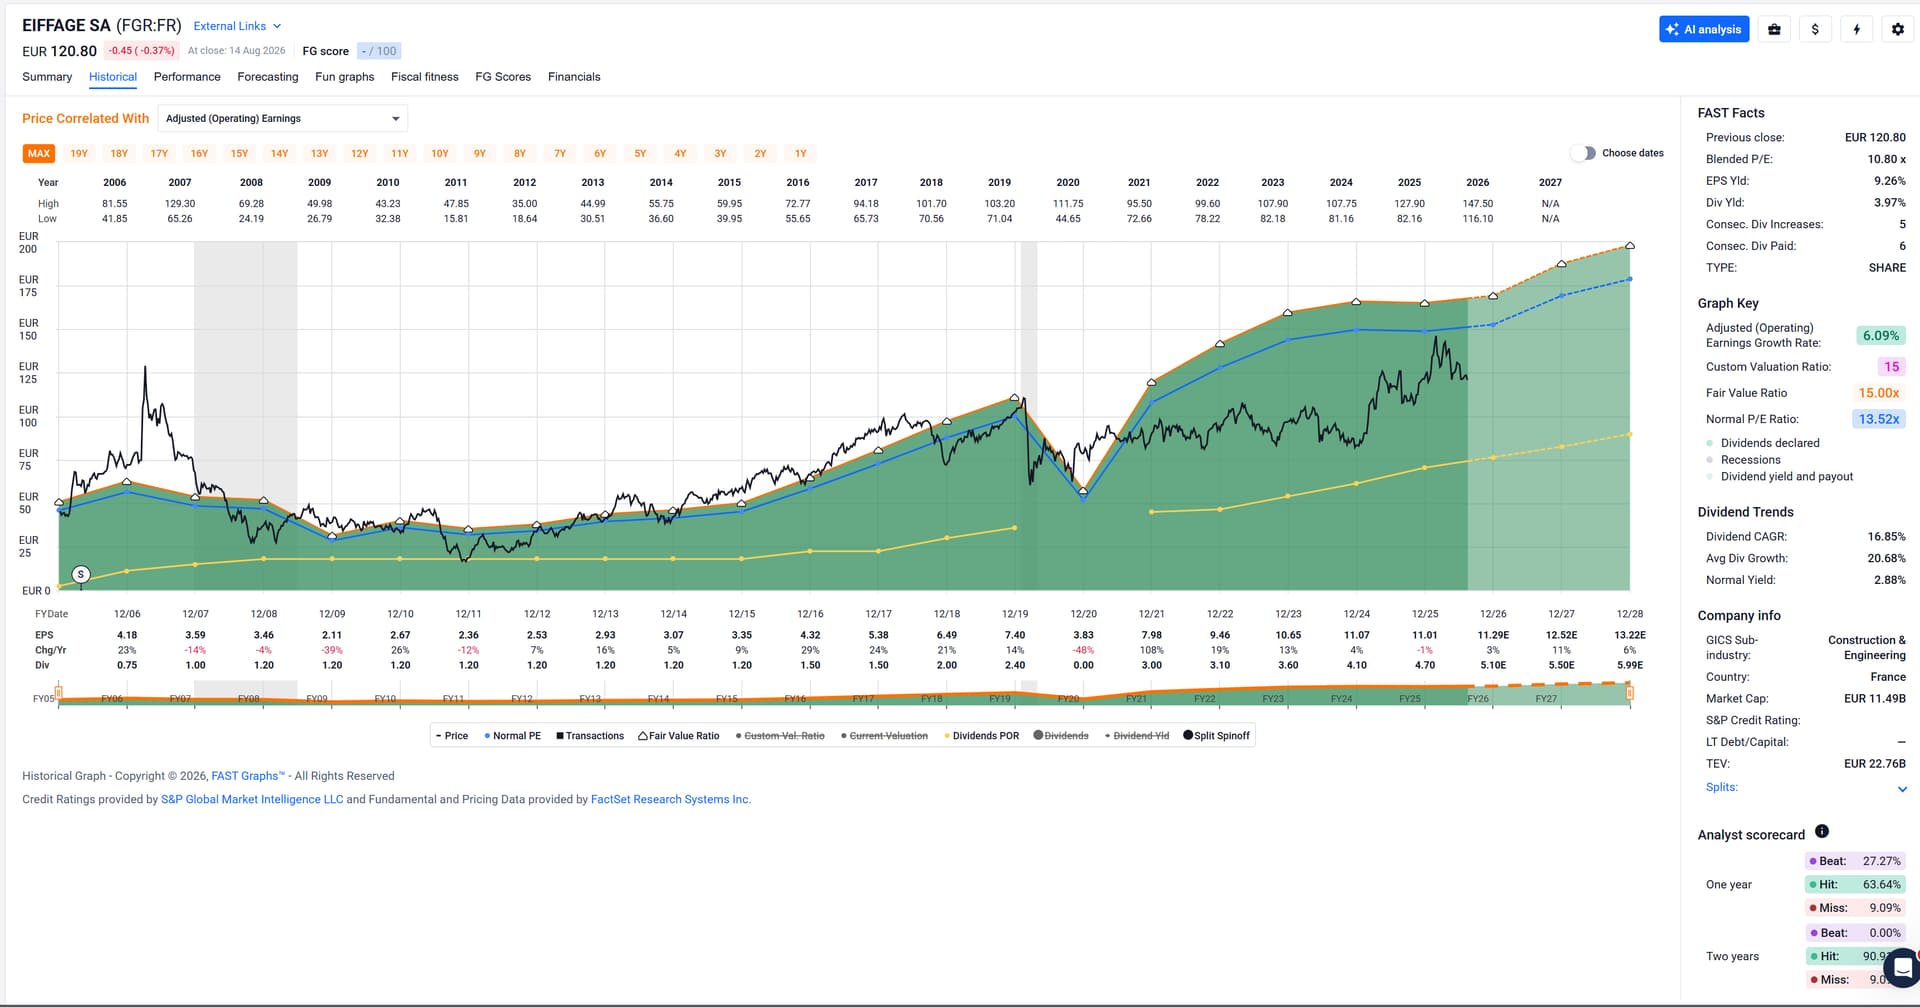The image size is (1920, 1007).
Task: Set time range to 19Y
Action: (79, 154)
